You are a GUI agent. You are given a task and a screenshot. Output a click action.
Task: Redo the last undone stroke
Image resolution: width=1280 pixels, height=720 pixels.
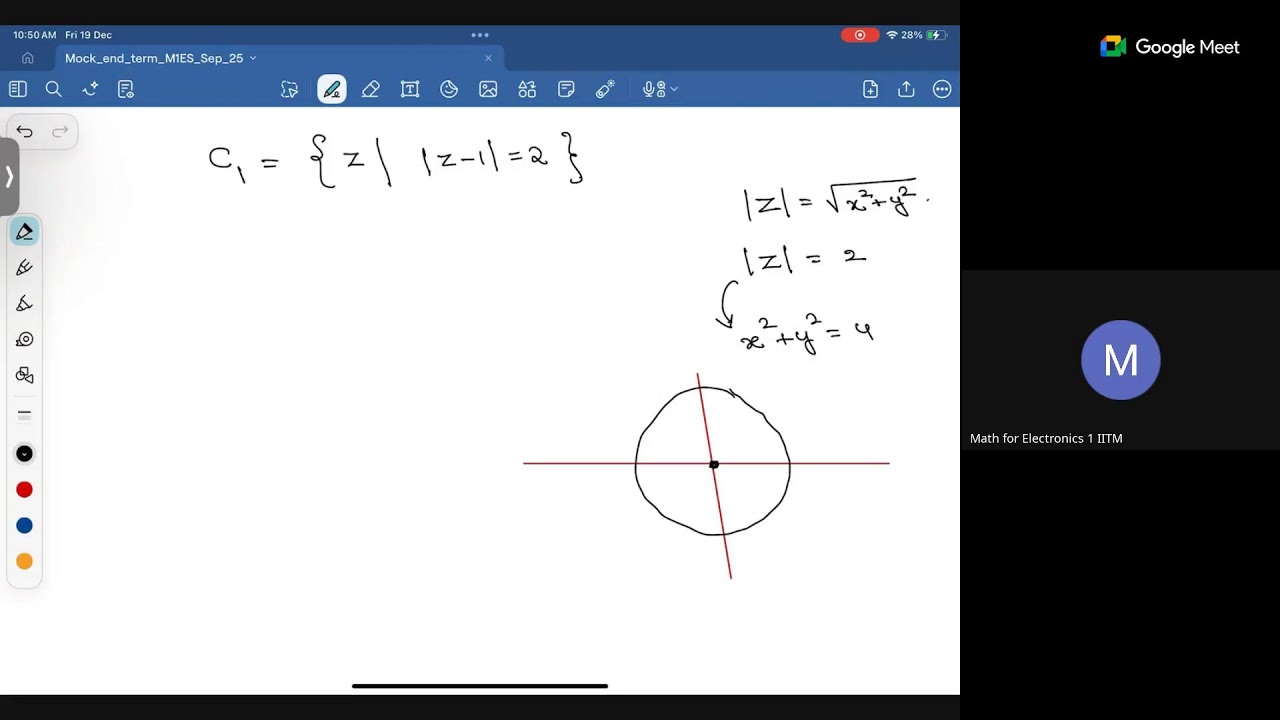click(60, 131)
